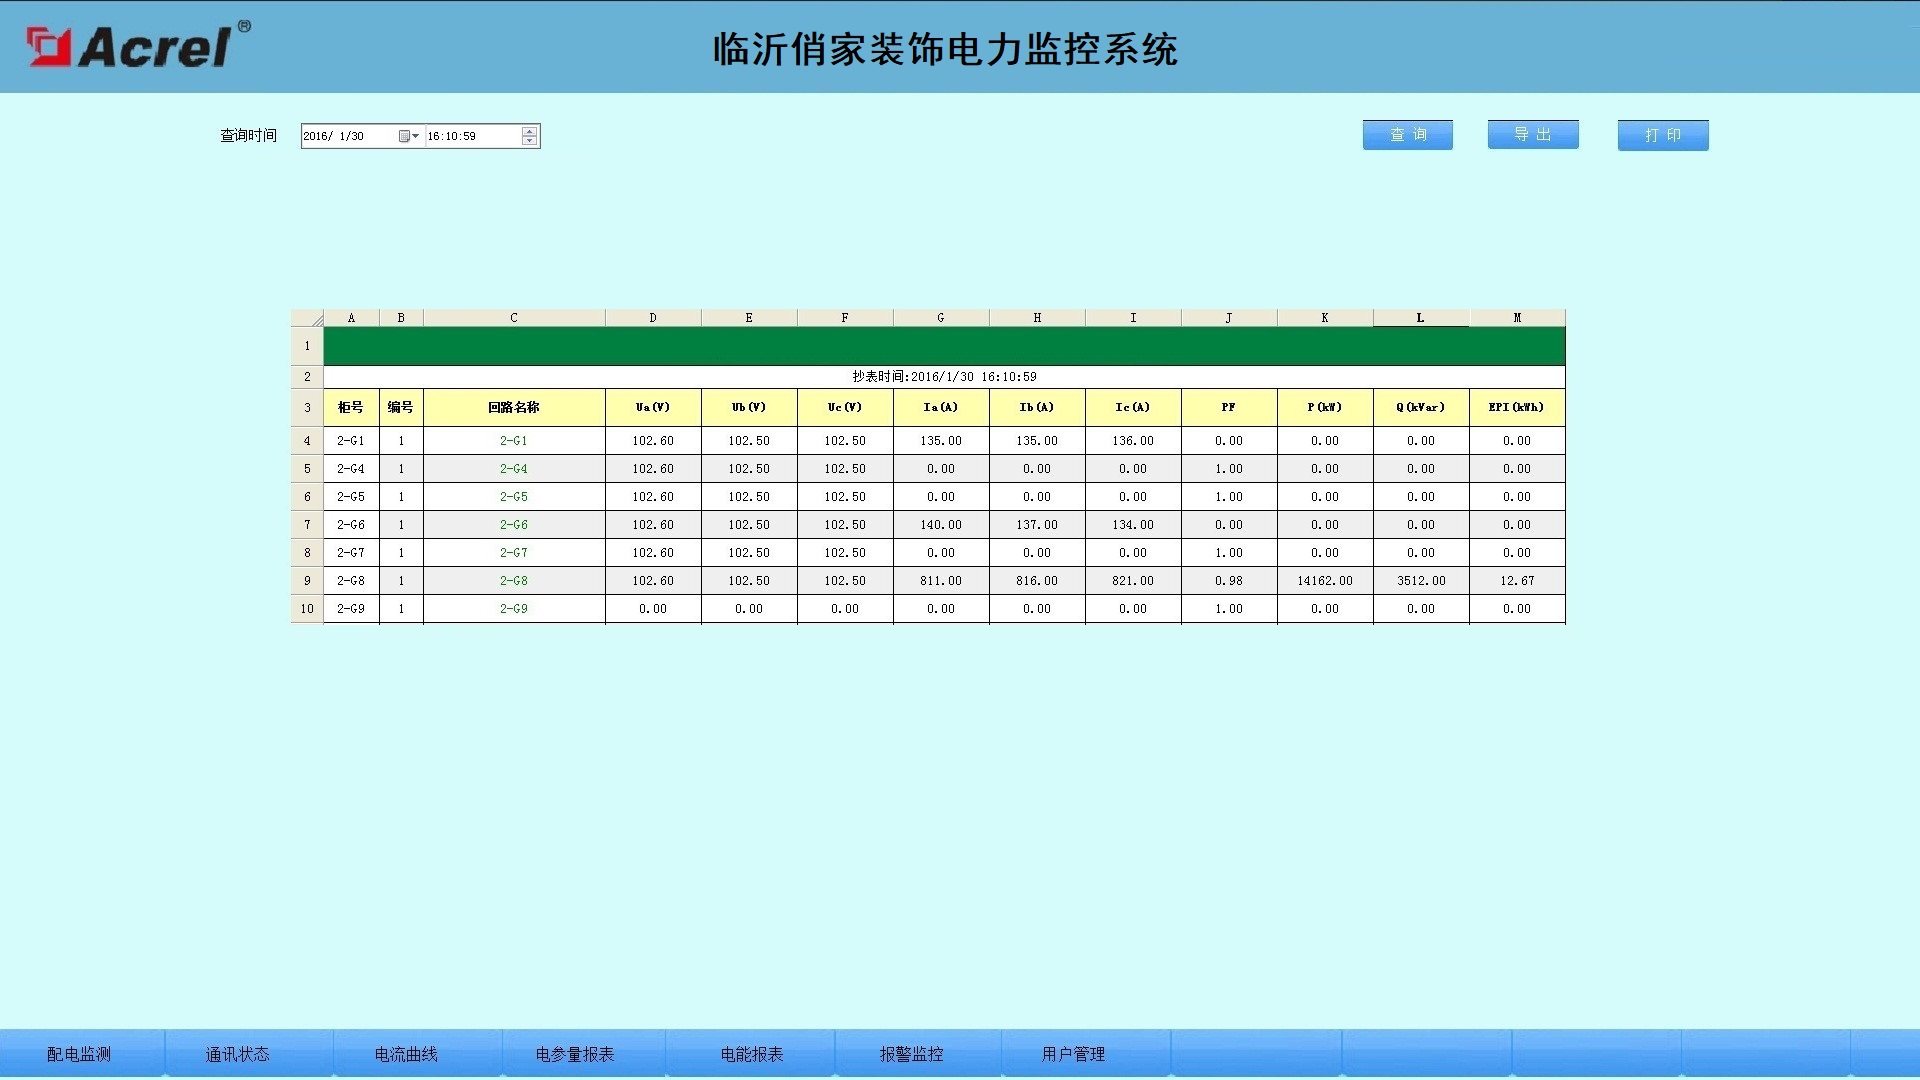This screenshot has width=1920, height=1080.
Task: Click the 查询时间 label
Action: (x=248, y=136)
